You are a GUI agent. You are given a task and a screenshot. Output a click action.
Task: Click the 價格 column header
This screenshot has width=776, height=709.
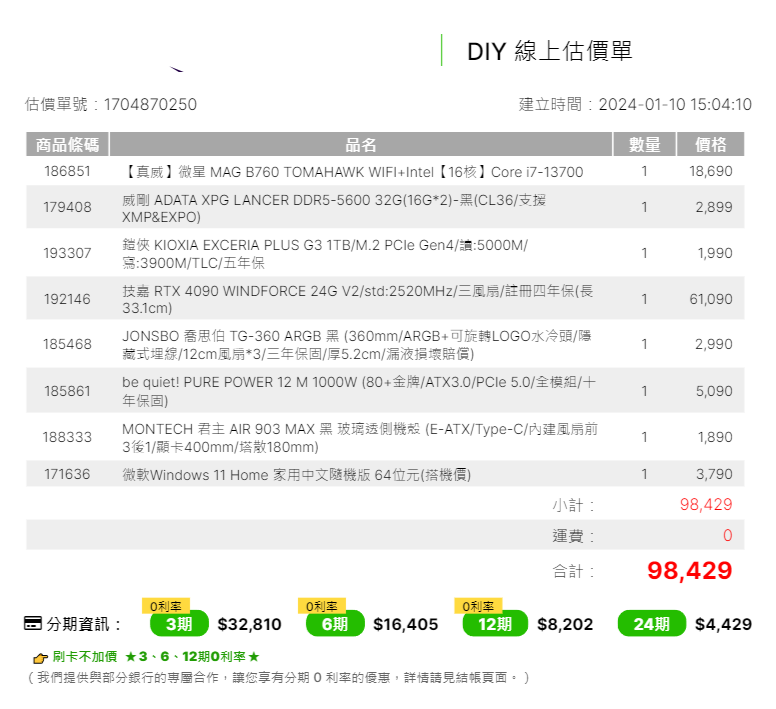[711, 144]
